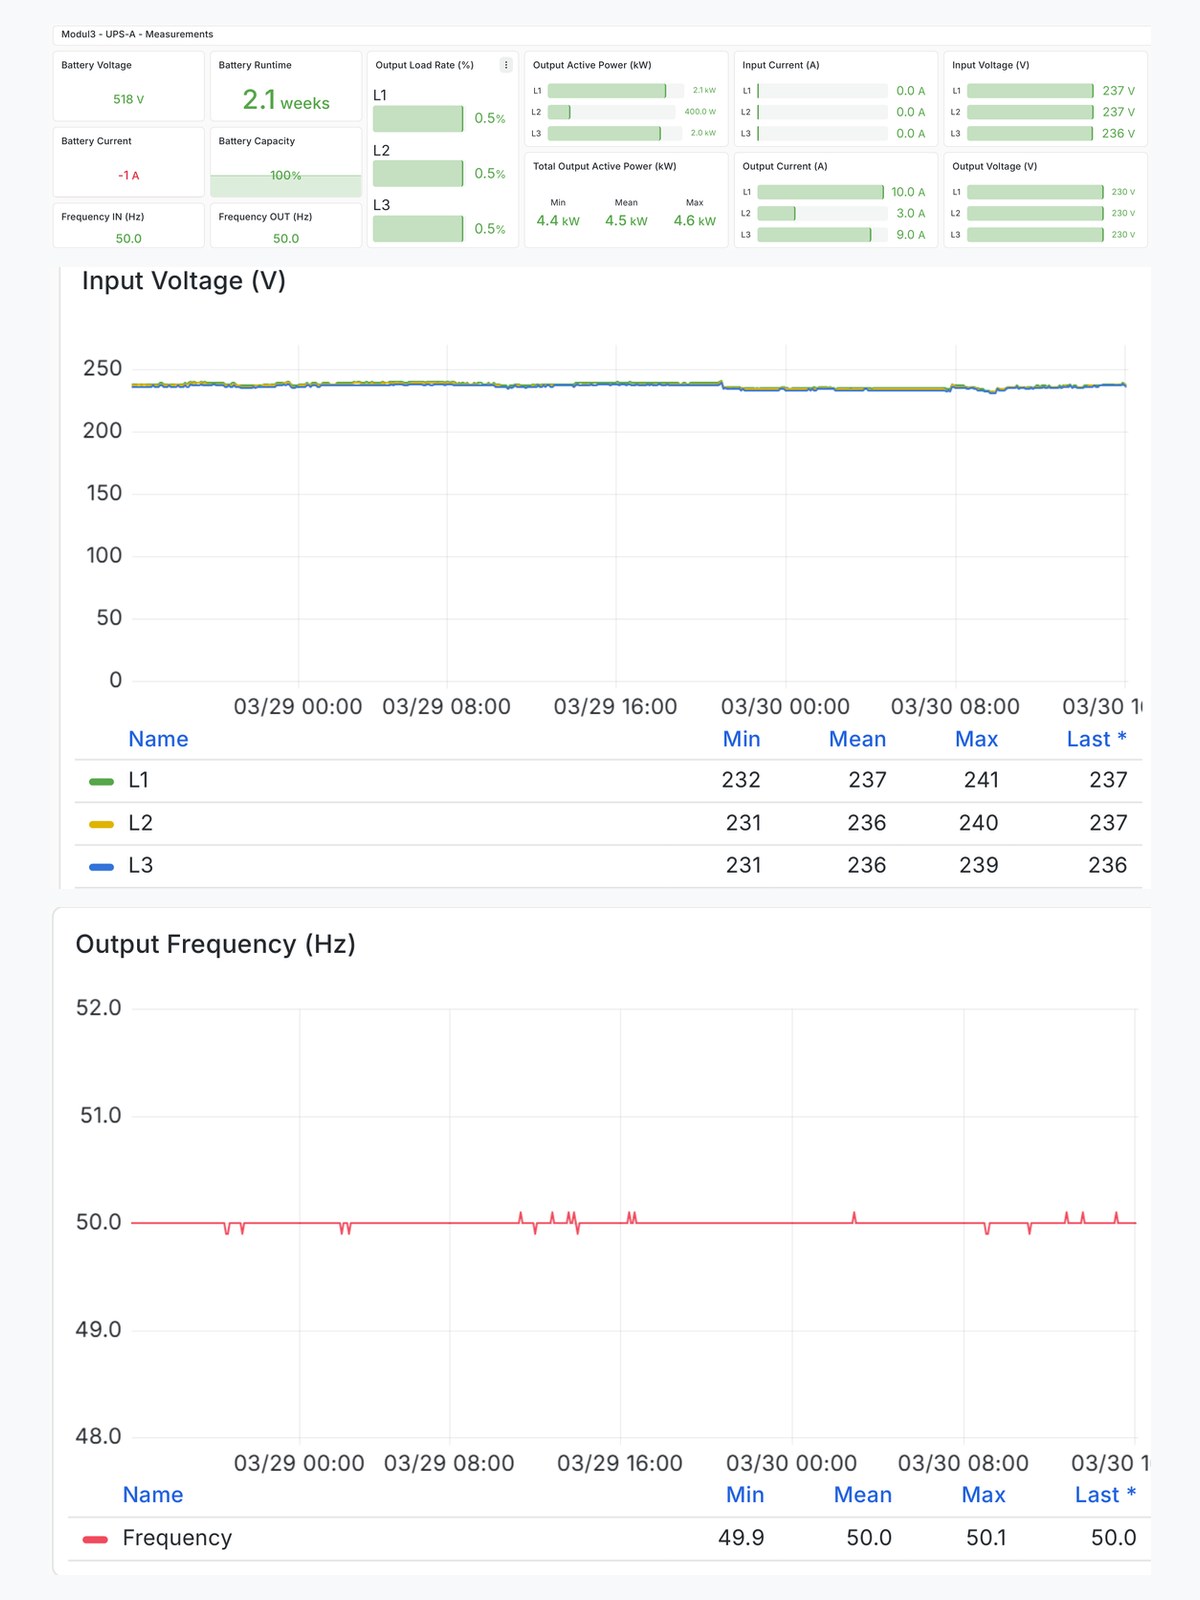The width and height of the screenshot is (1200, 1600).
Task: Click the green L1 legend color swatch
Action: coord(101,781)
